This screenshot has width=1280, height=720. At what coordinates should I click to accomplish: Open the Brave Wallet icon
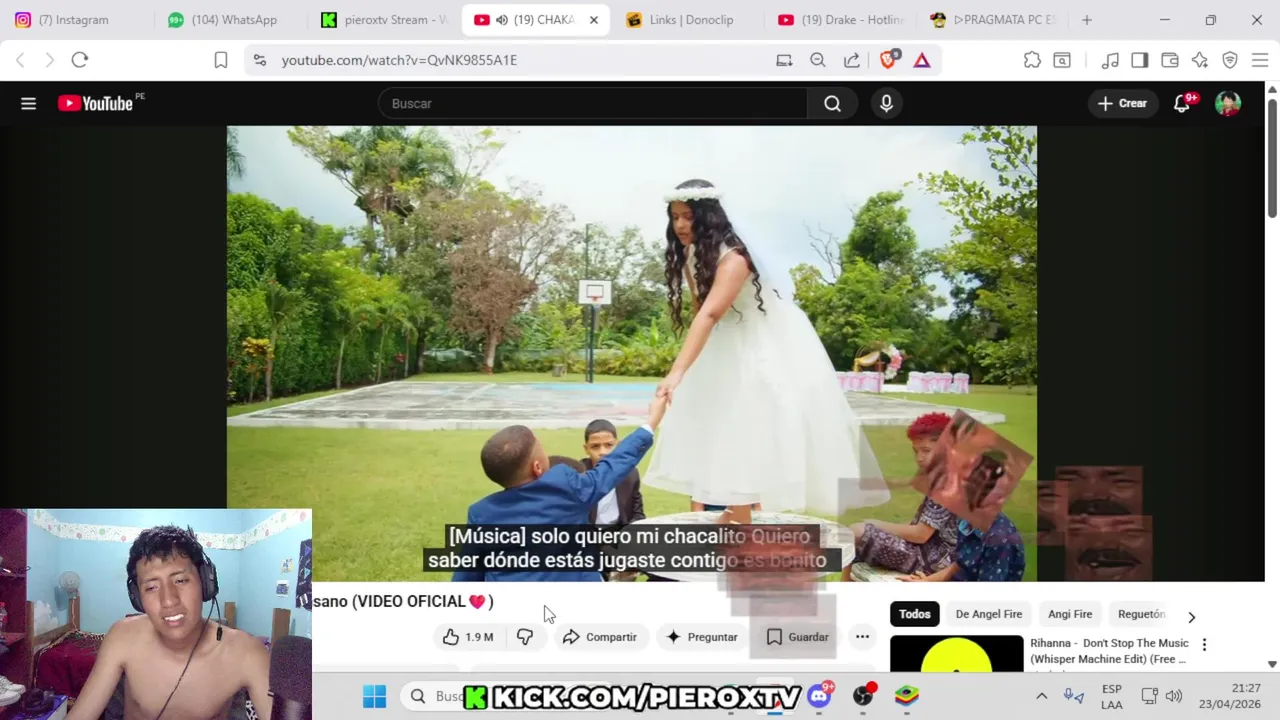click(x=1170, y=60)
